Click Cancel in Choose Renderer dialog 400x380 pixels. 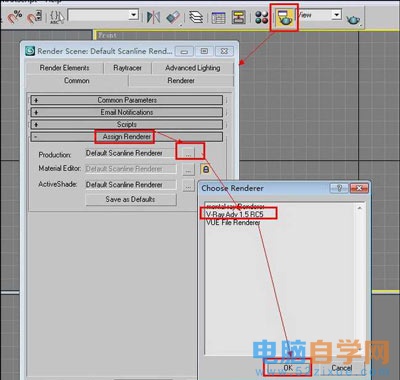(341, 368)
